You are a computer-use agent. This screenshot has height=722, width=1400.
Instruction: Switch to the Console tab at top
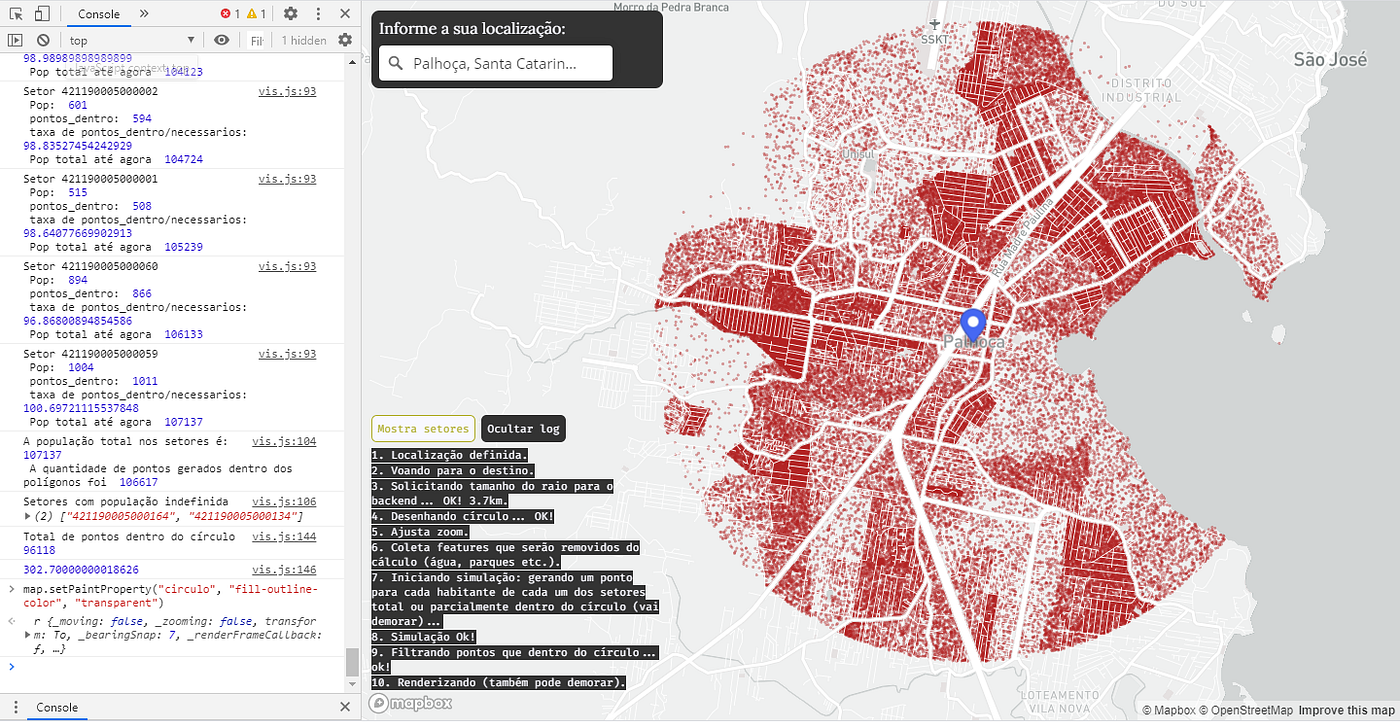tap(98, 14)
